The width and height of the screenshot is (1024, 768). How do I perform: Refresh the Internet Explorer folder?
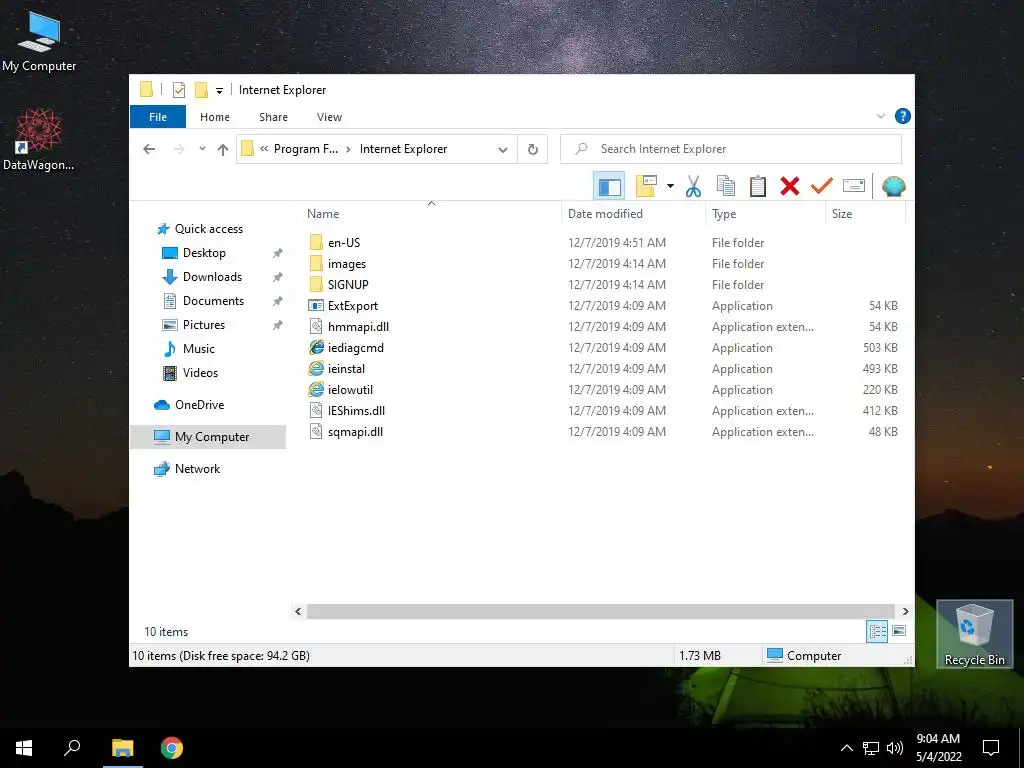pos(533,150)
